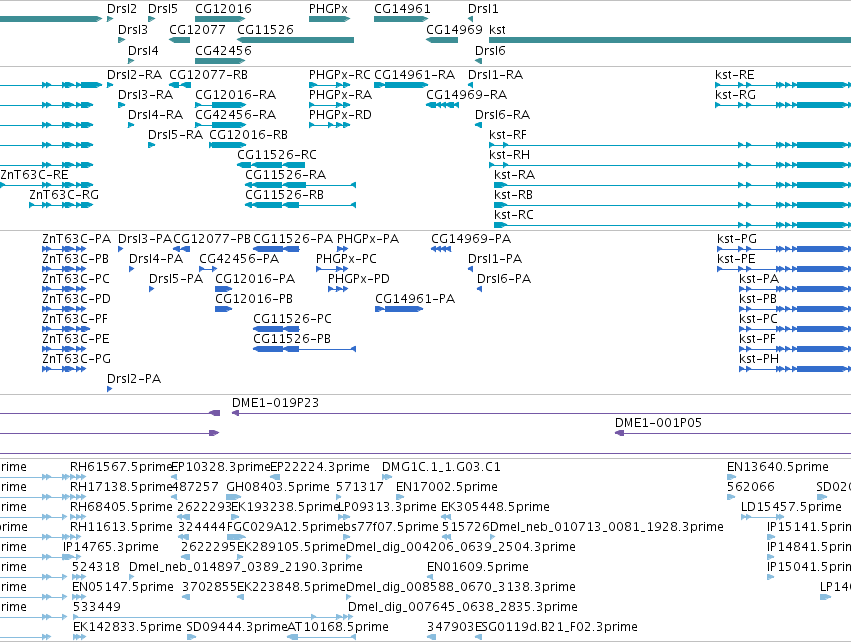Select the EN05147.5prime label
The image size is (851, 642).
pos(123,587)
